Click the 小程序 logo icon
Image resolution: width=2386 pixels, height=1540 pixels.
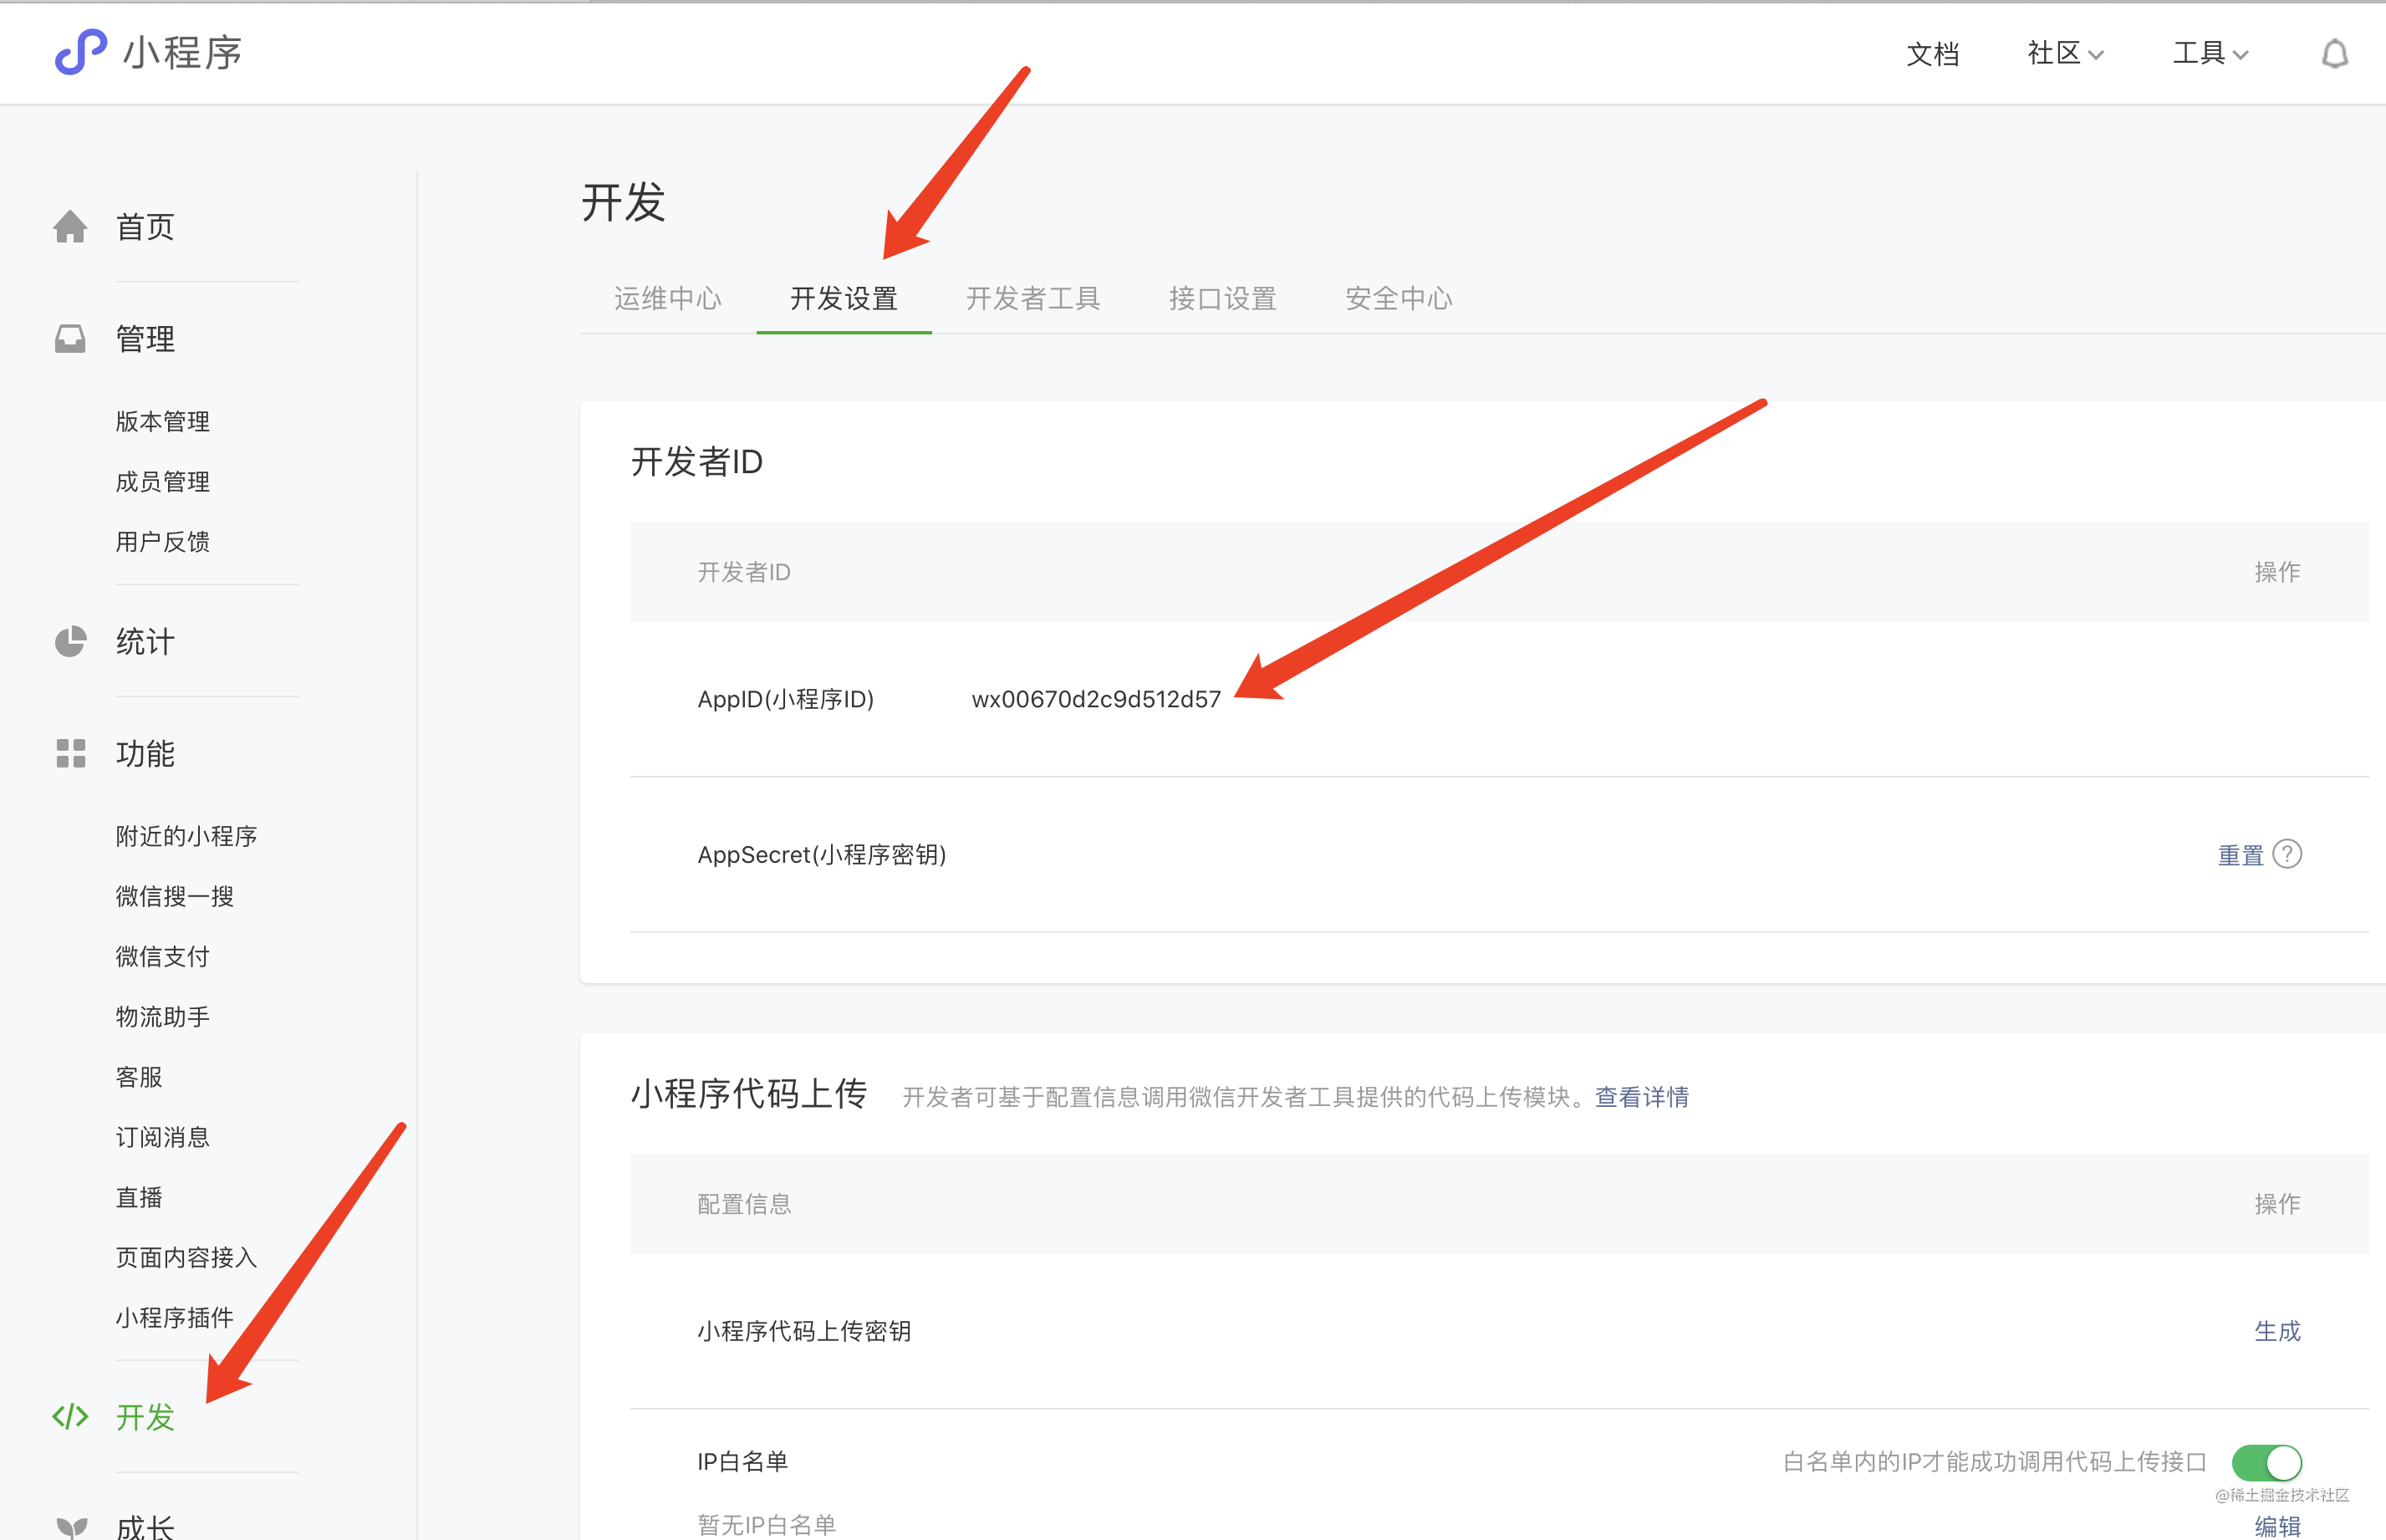(80, 51)
